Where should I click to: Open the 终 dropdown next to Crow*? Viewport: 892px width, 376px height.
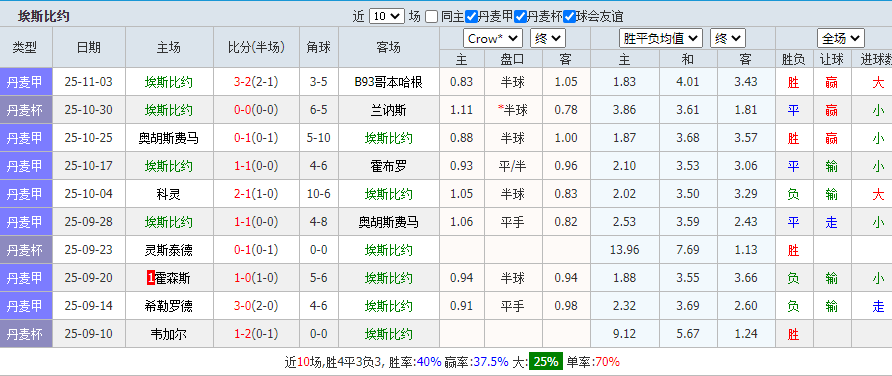coord(548,39)
